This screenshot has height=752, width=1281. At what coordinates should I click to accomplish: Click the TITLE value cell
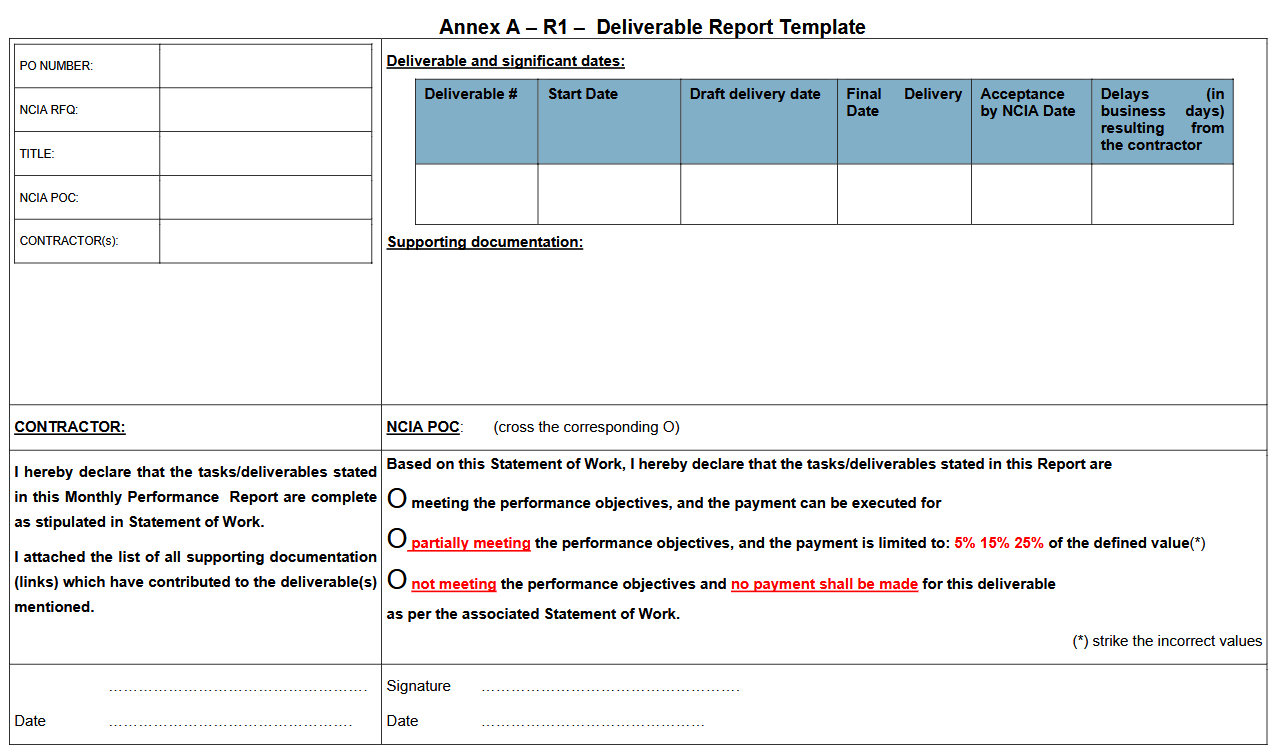coord(265,154)
